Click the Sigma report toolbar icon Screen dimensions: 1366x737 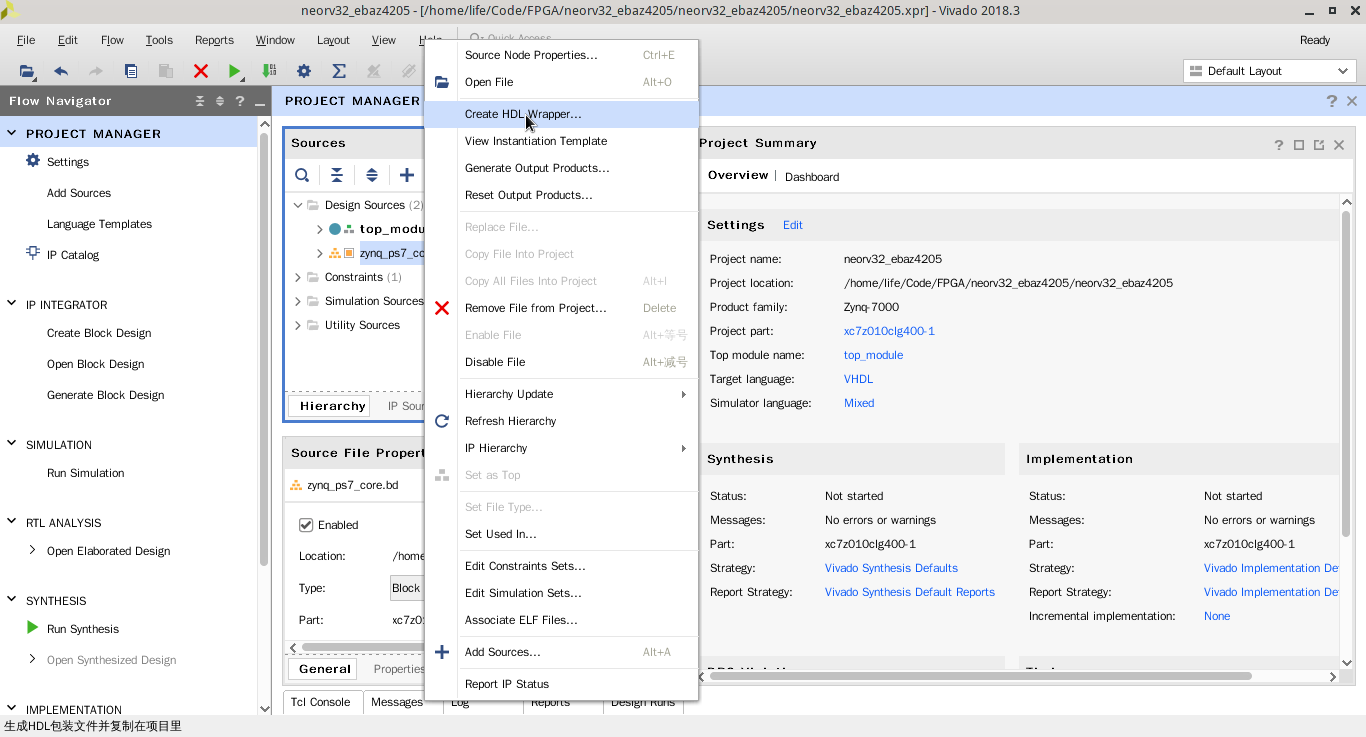pos(339,71)
